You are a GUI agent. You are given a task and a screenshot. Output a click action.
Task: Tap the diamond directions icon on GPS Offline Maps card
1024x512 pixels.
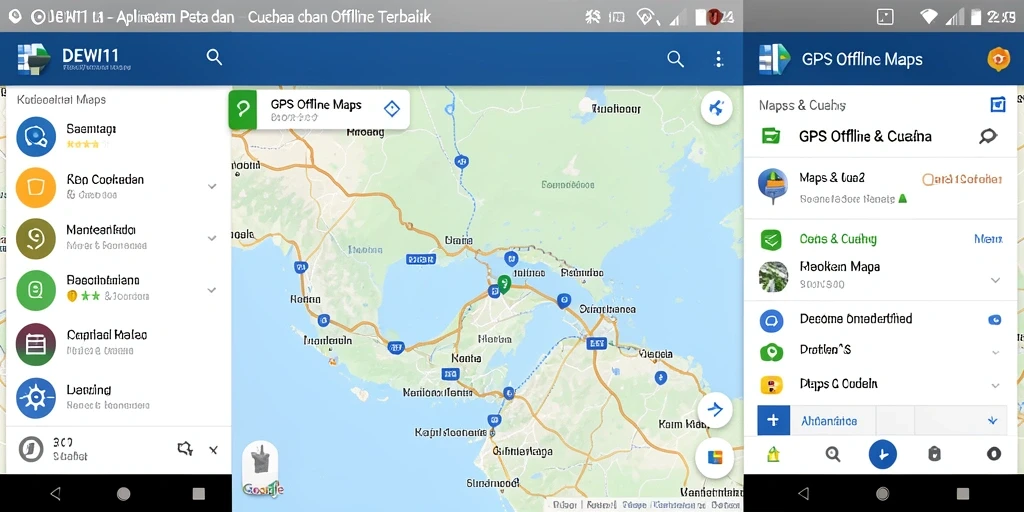pos(391,109)
